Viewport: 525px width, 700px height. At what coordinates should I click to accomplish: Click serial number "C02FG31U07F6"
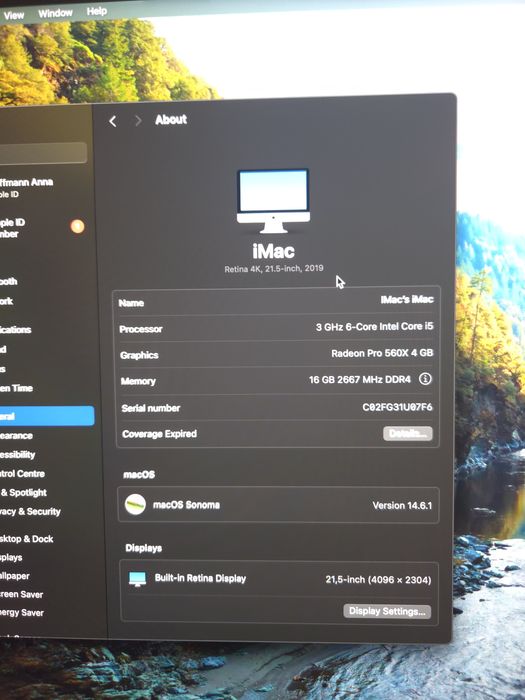[x=397, y=407]
